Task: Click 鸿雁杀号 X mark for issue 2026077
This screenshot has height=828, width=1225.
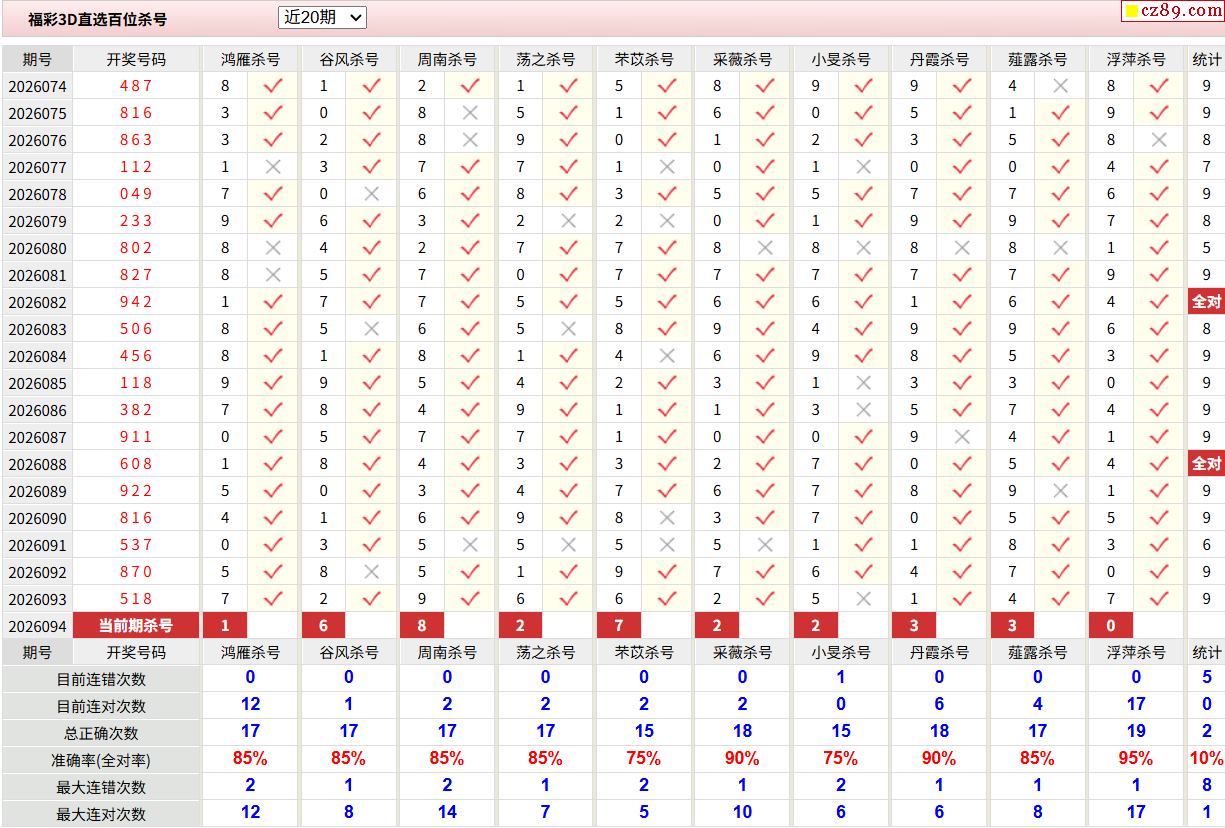Action: coord(272,167)
